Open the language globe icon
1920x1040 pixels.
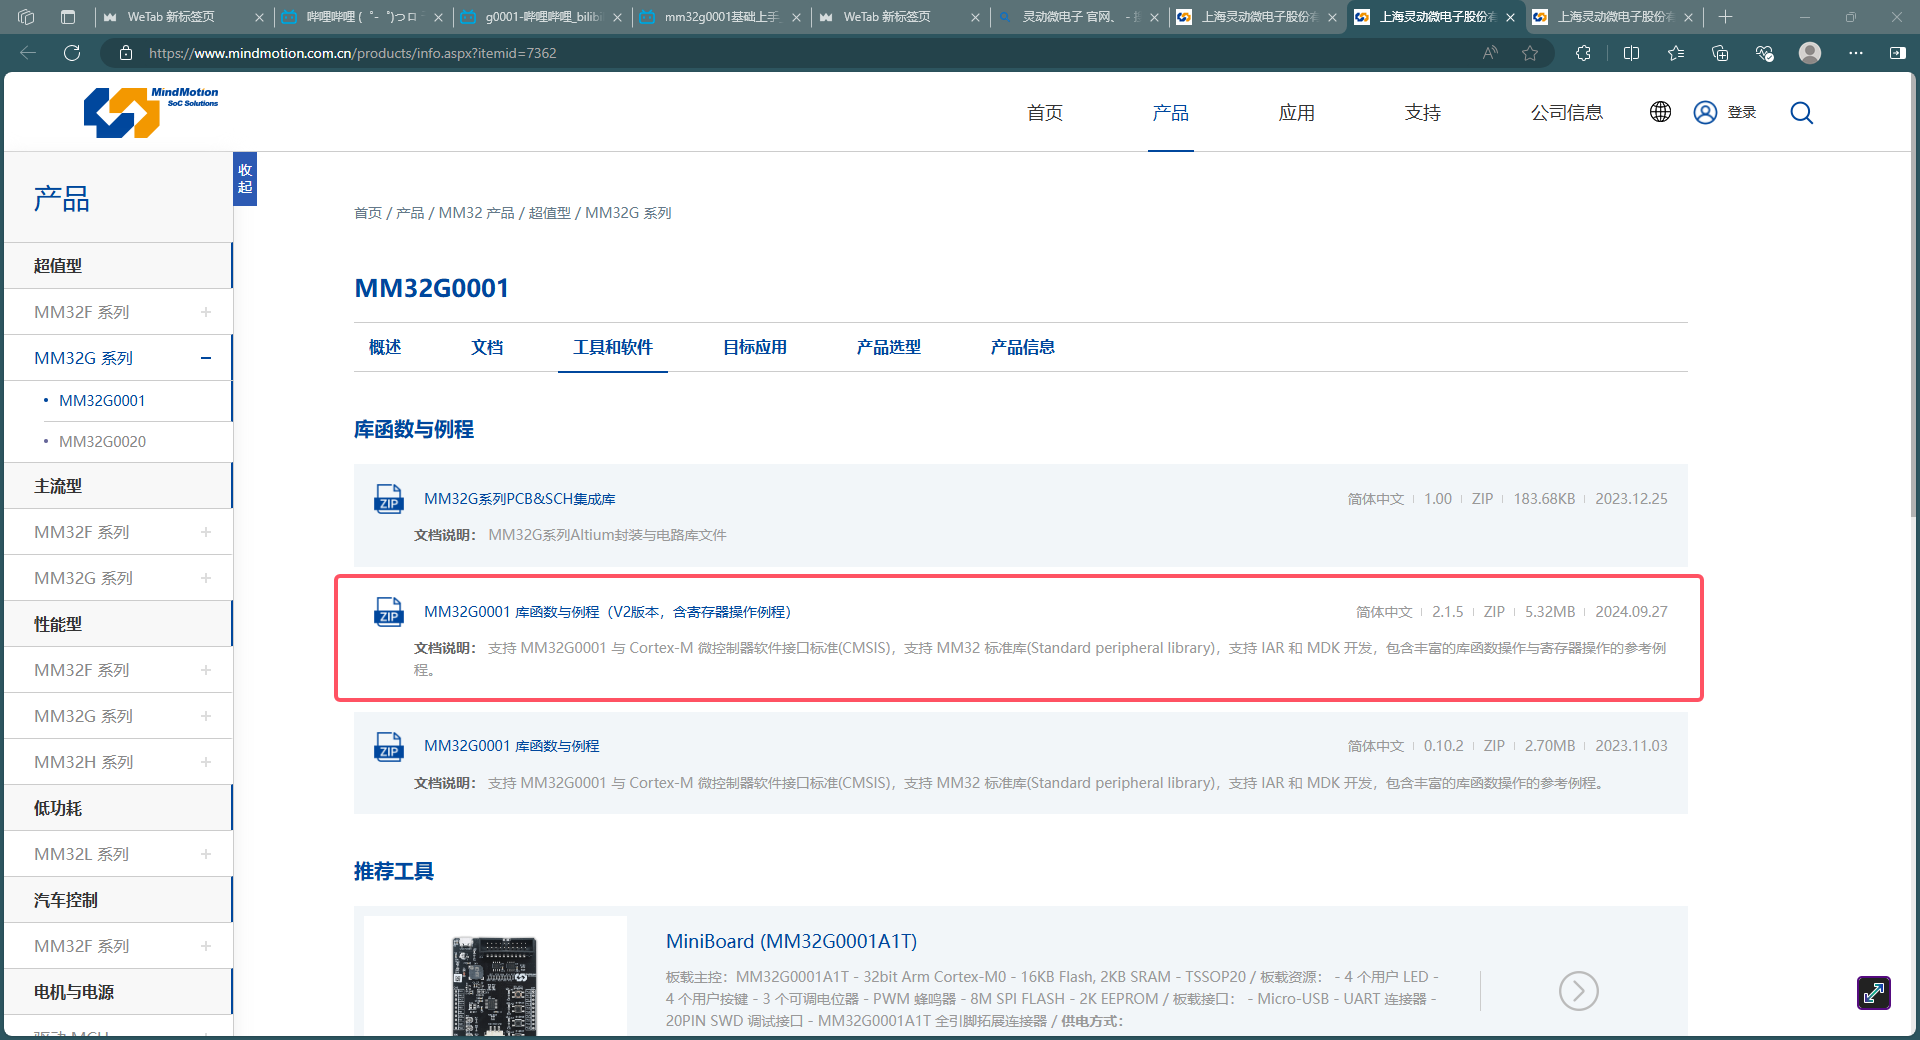tap(1660, 112)
